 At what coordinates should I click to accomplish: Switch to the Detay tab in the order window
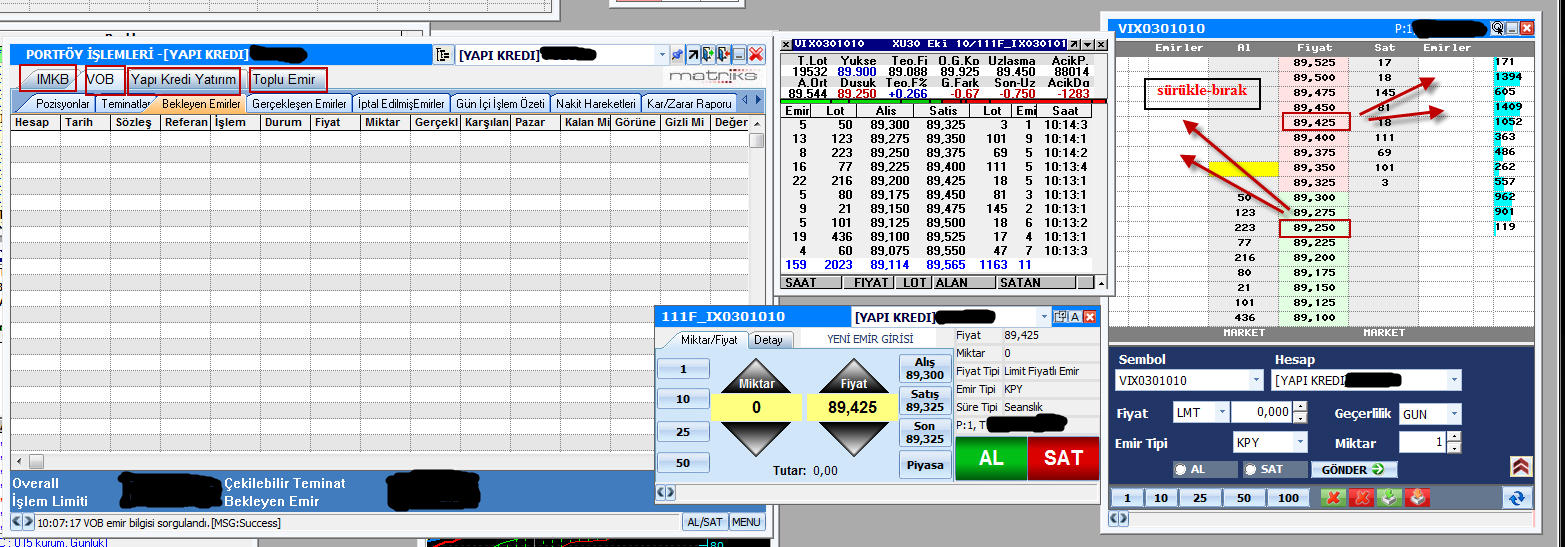[x=769, y=340]
